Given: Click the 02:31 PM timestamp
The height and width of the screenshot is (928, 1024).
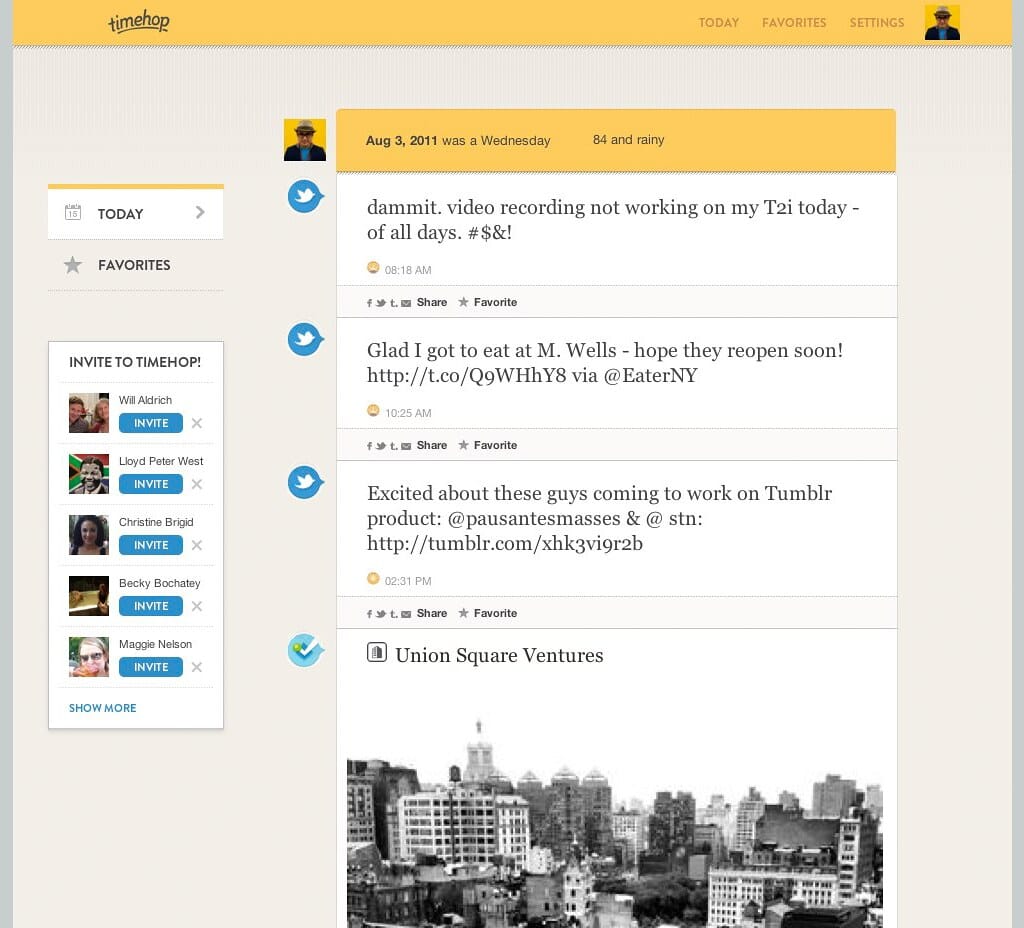Looking at the screenshot, I should (408, 581).
